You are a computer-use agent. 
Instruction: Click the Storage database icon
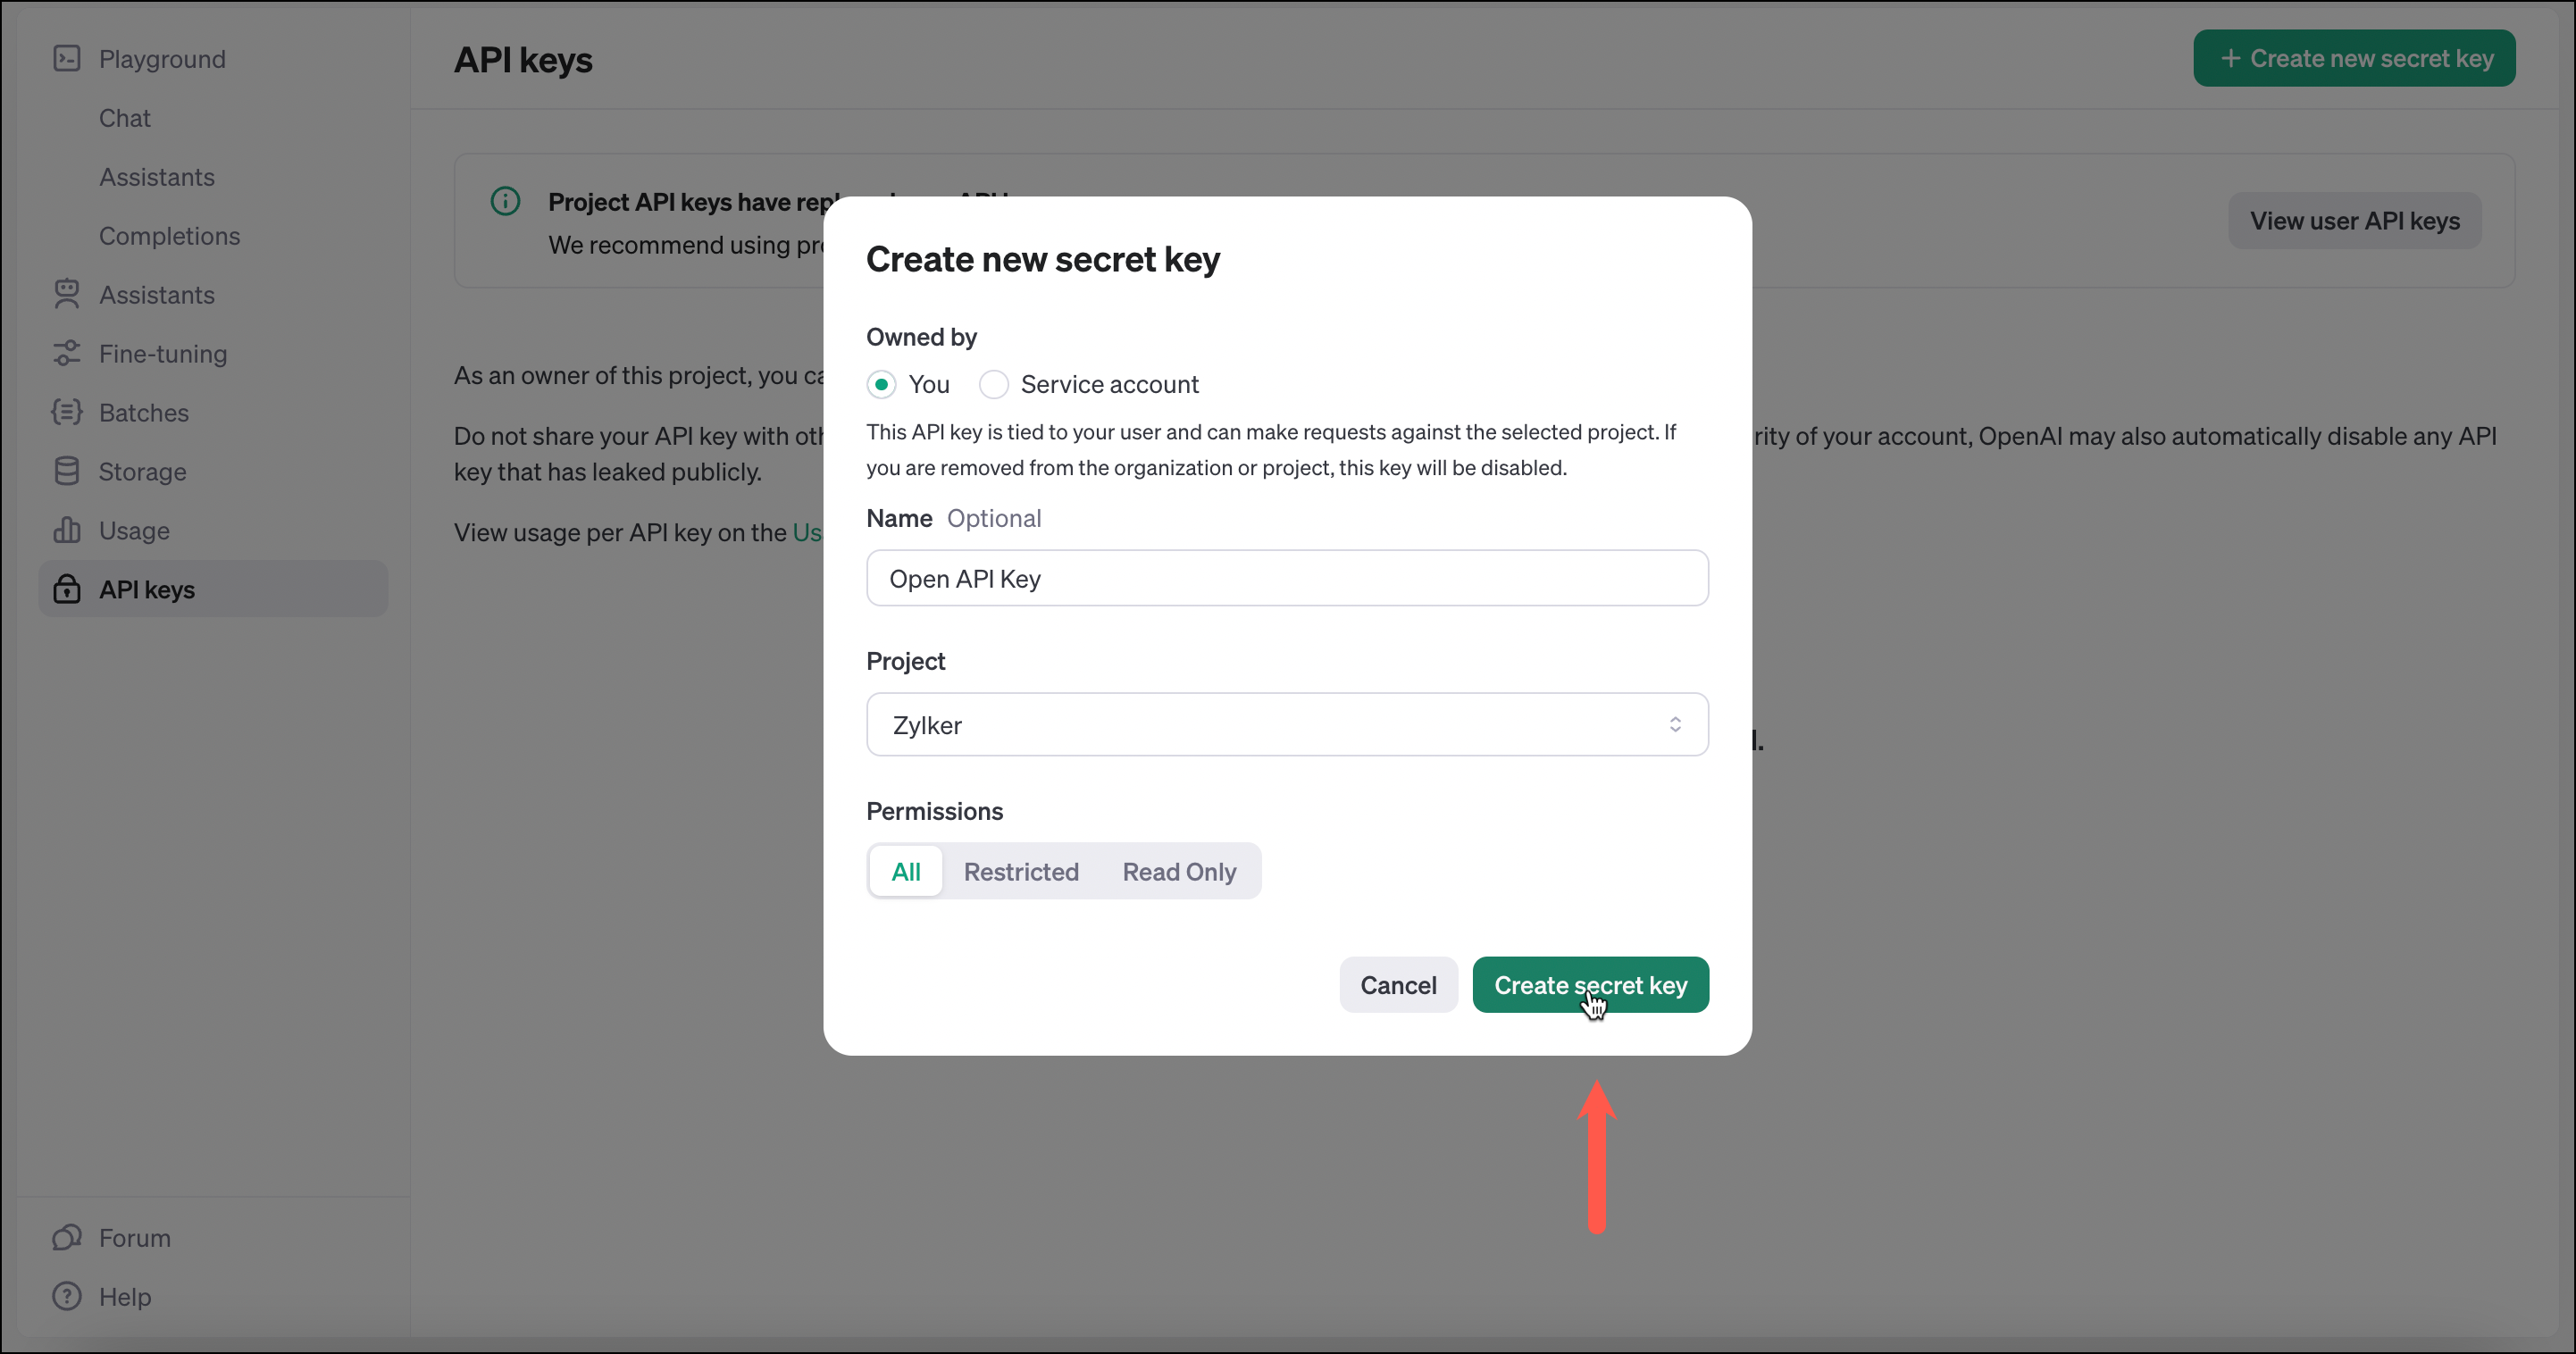coord(66,471)
